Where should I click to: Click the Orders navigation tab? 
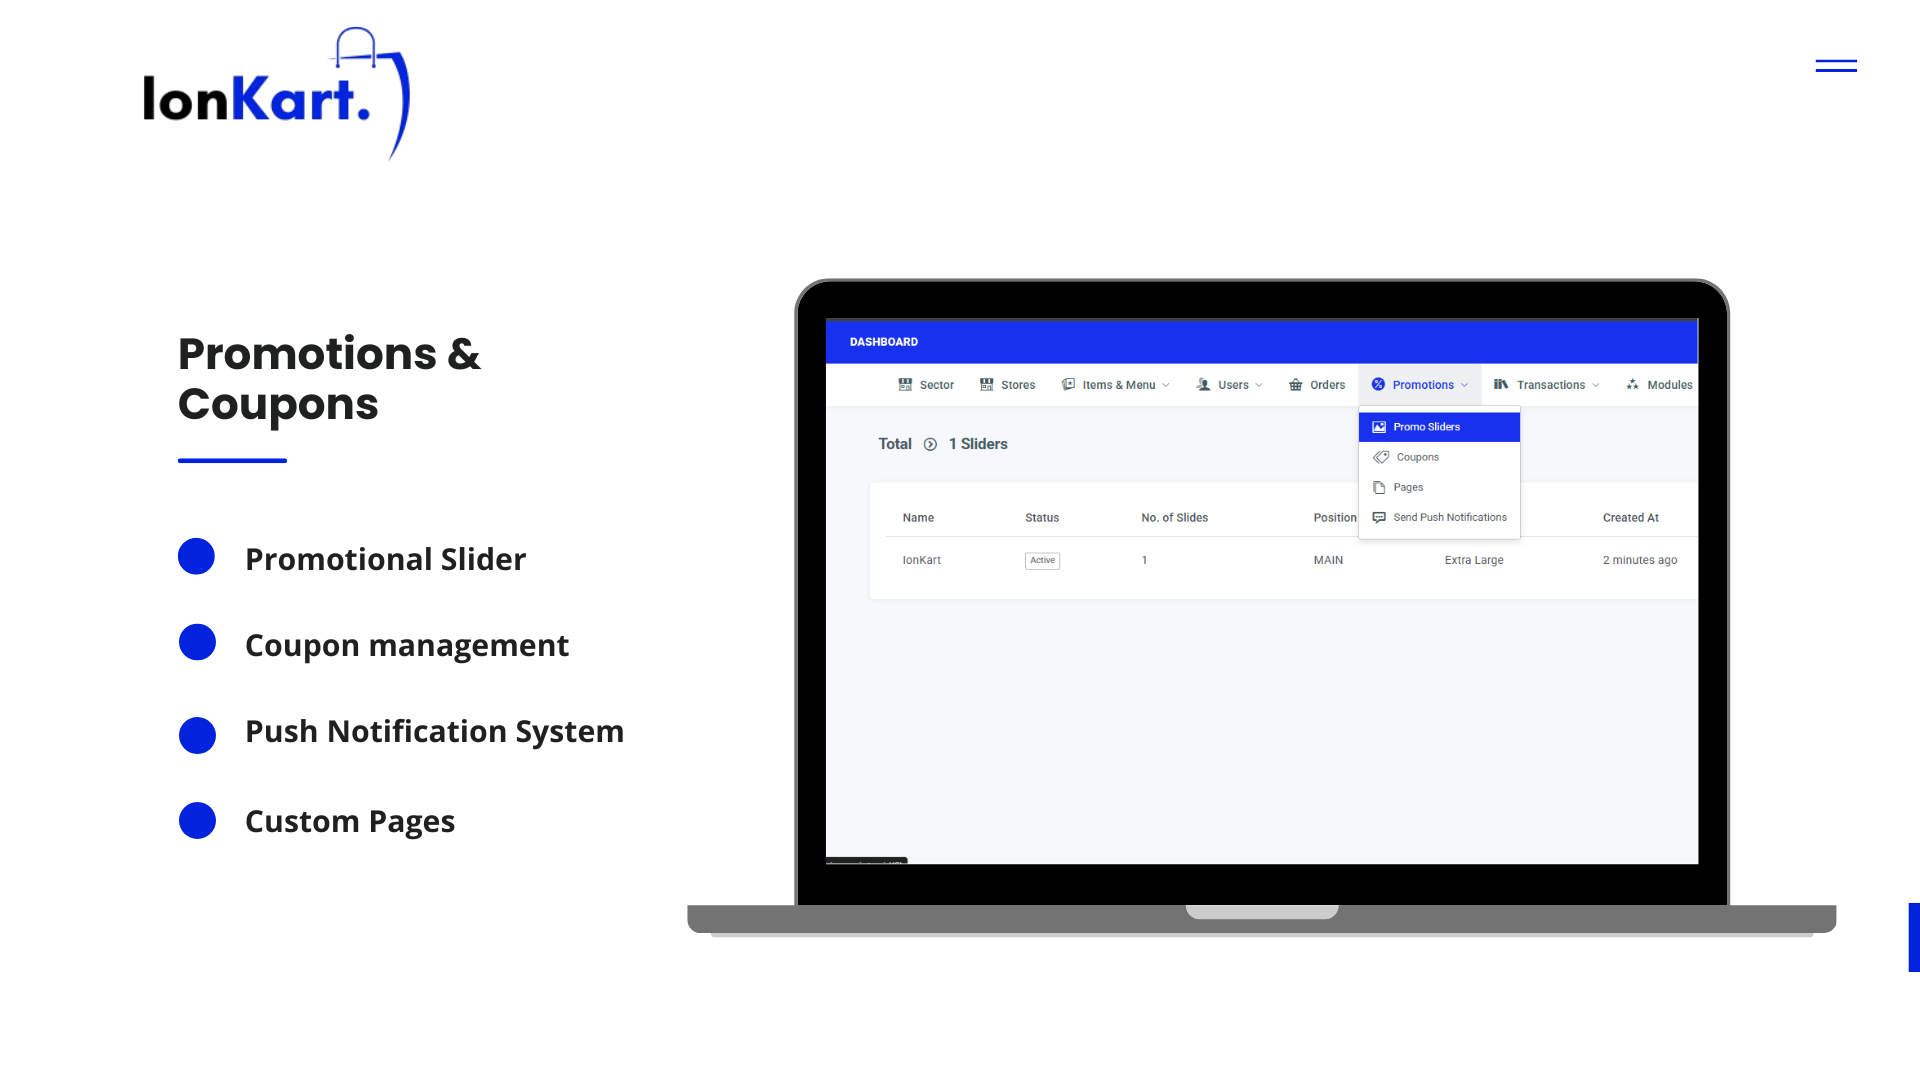pos(1319,384)
